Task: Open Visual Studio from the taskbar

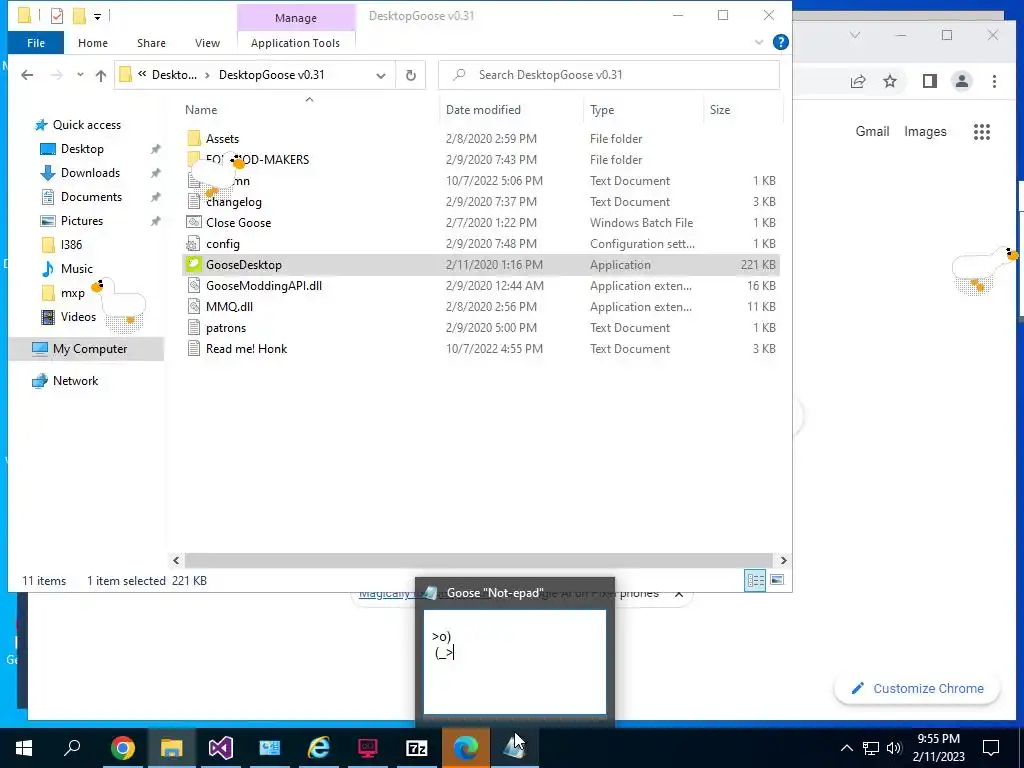Action: tap(220, 748)
